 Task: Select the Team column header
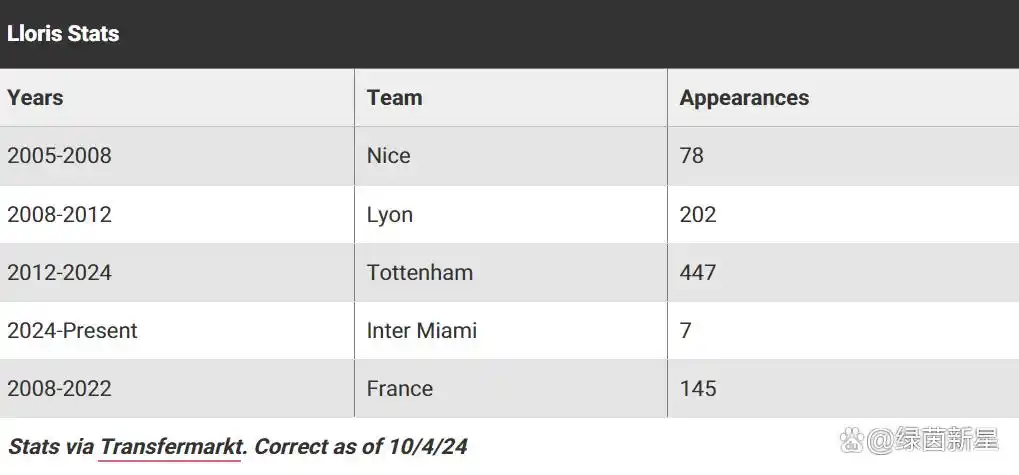tap(511, 97)
